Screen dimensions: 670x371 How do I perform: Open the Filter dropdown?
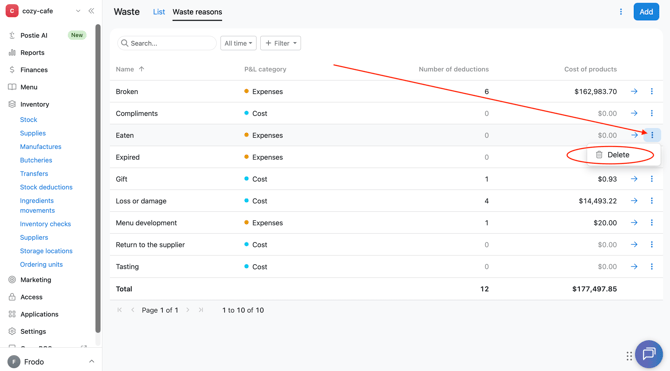(280, 43)
